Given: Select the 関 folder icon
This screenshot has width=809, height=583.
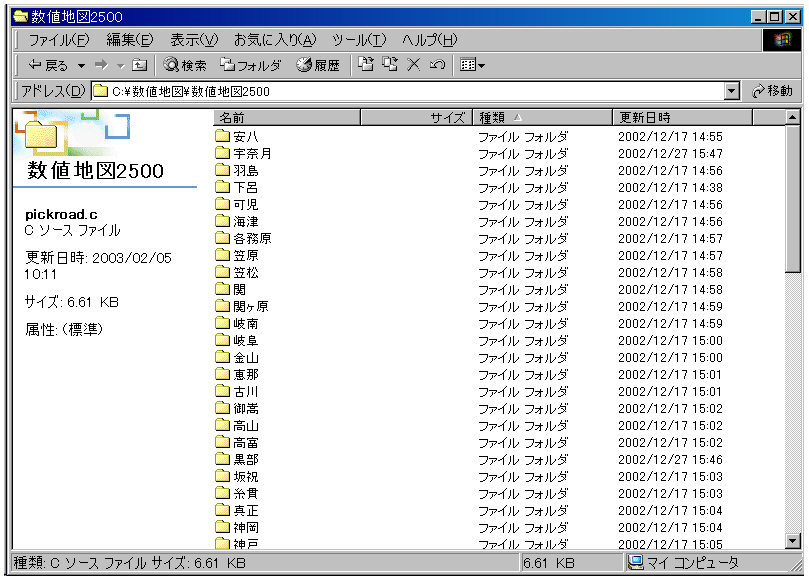Looking at the screenshot, I should (x=222, y=289).
